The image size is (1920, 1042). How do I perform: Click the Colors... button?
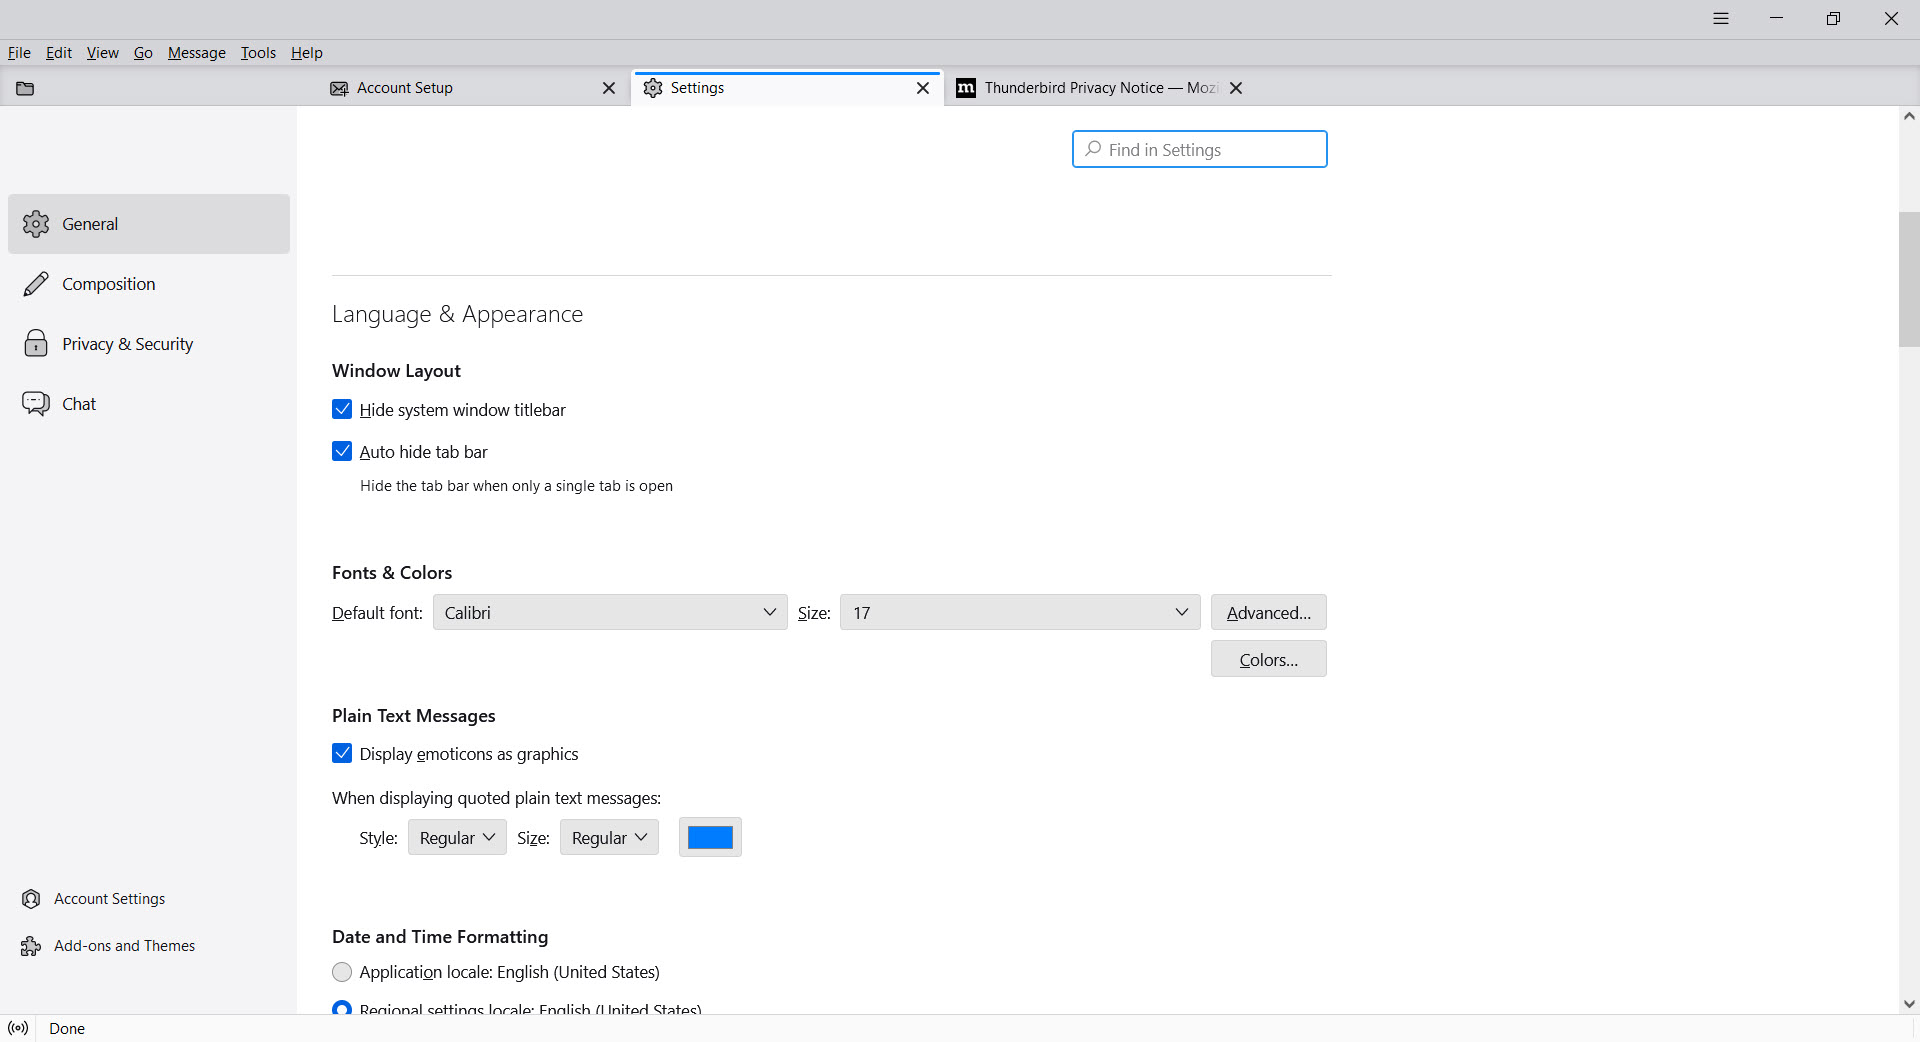[1268, 660]
